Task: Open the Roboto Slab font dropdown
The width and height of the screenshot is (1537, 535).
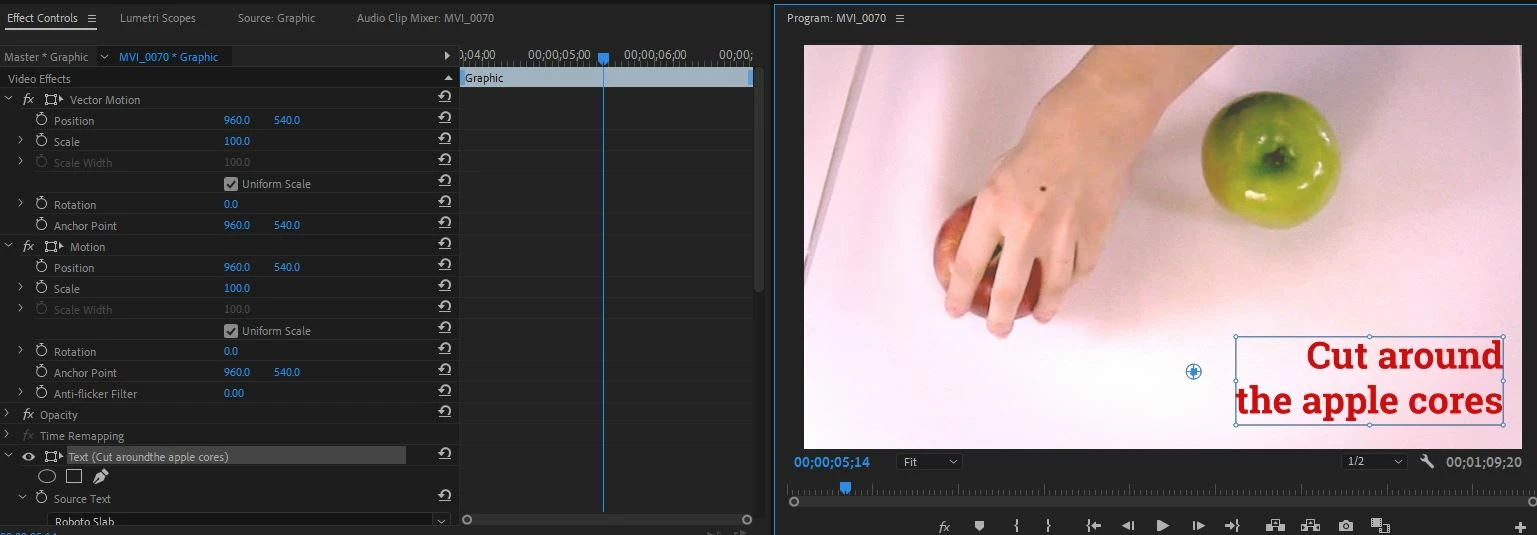Action: [249, 521]
